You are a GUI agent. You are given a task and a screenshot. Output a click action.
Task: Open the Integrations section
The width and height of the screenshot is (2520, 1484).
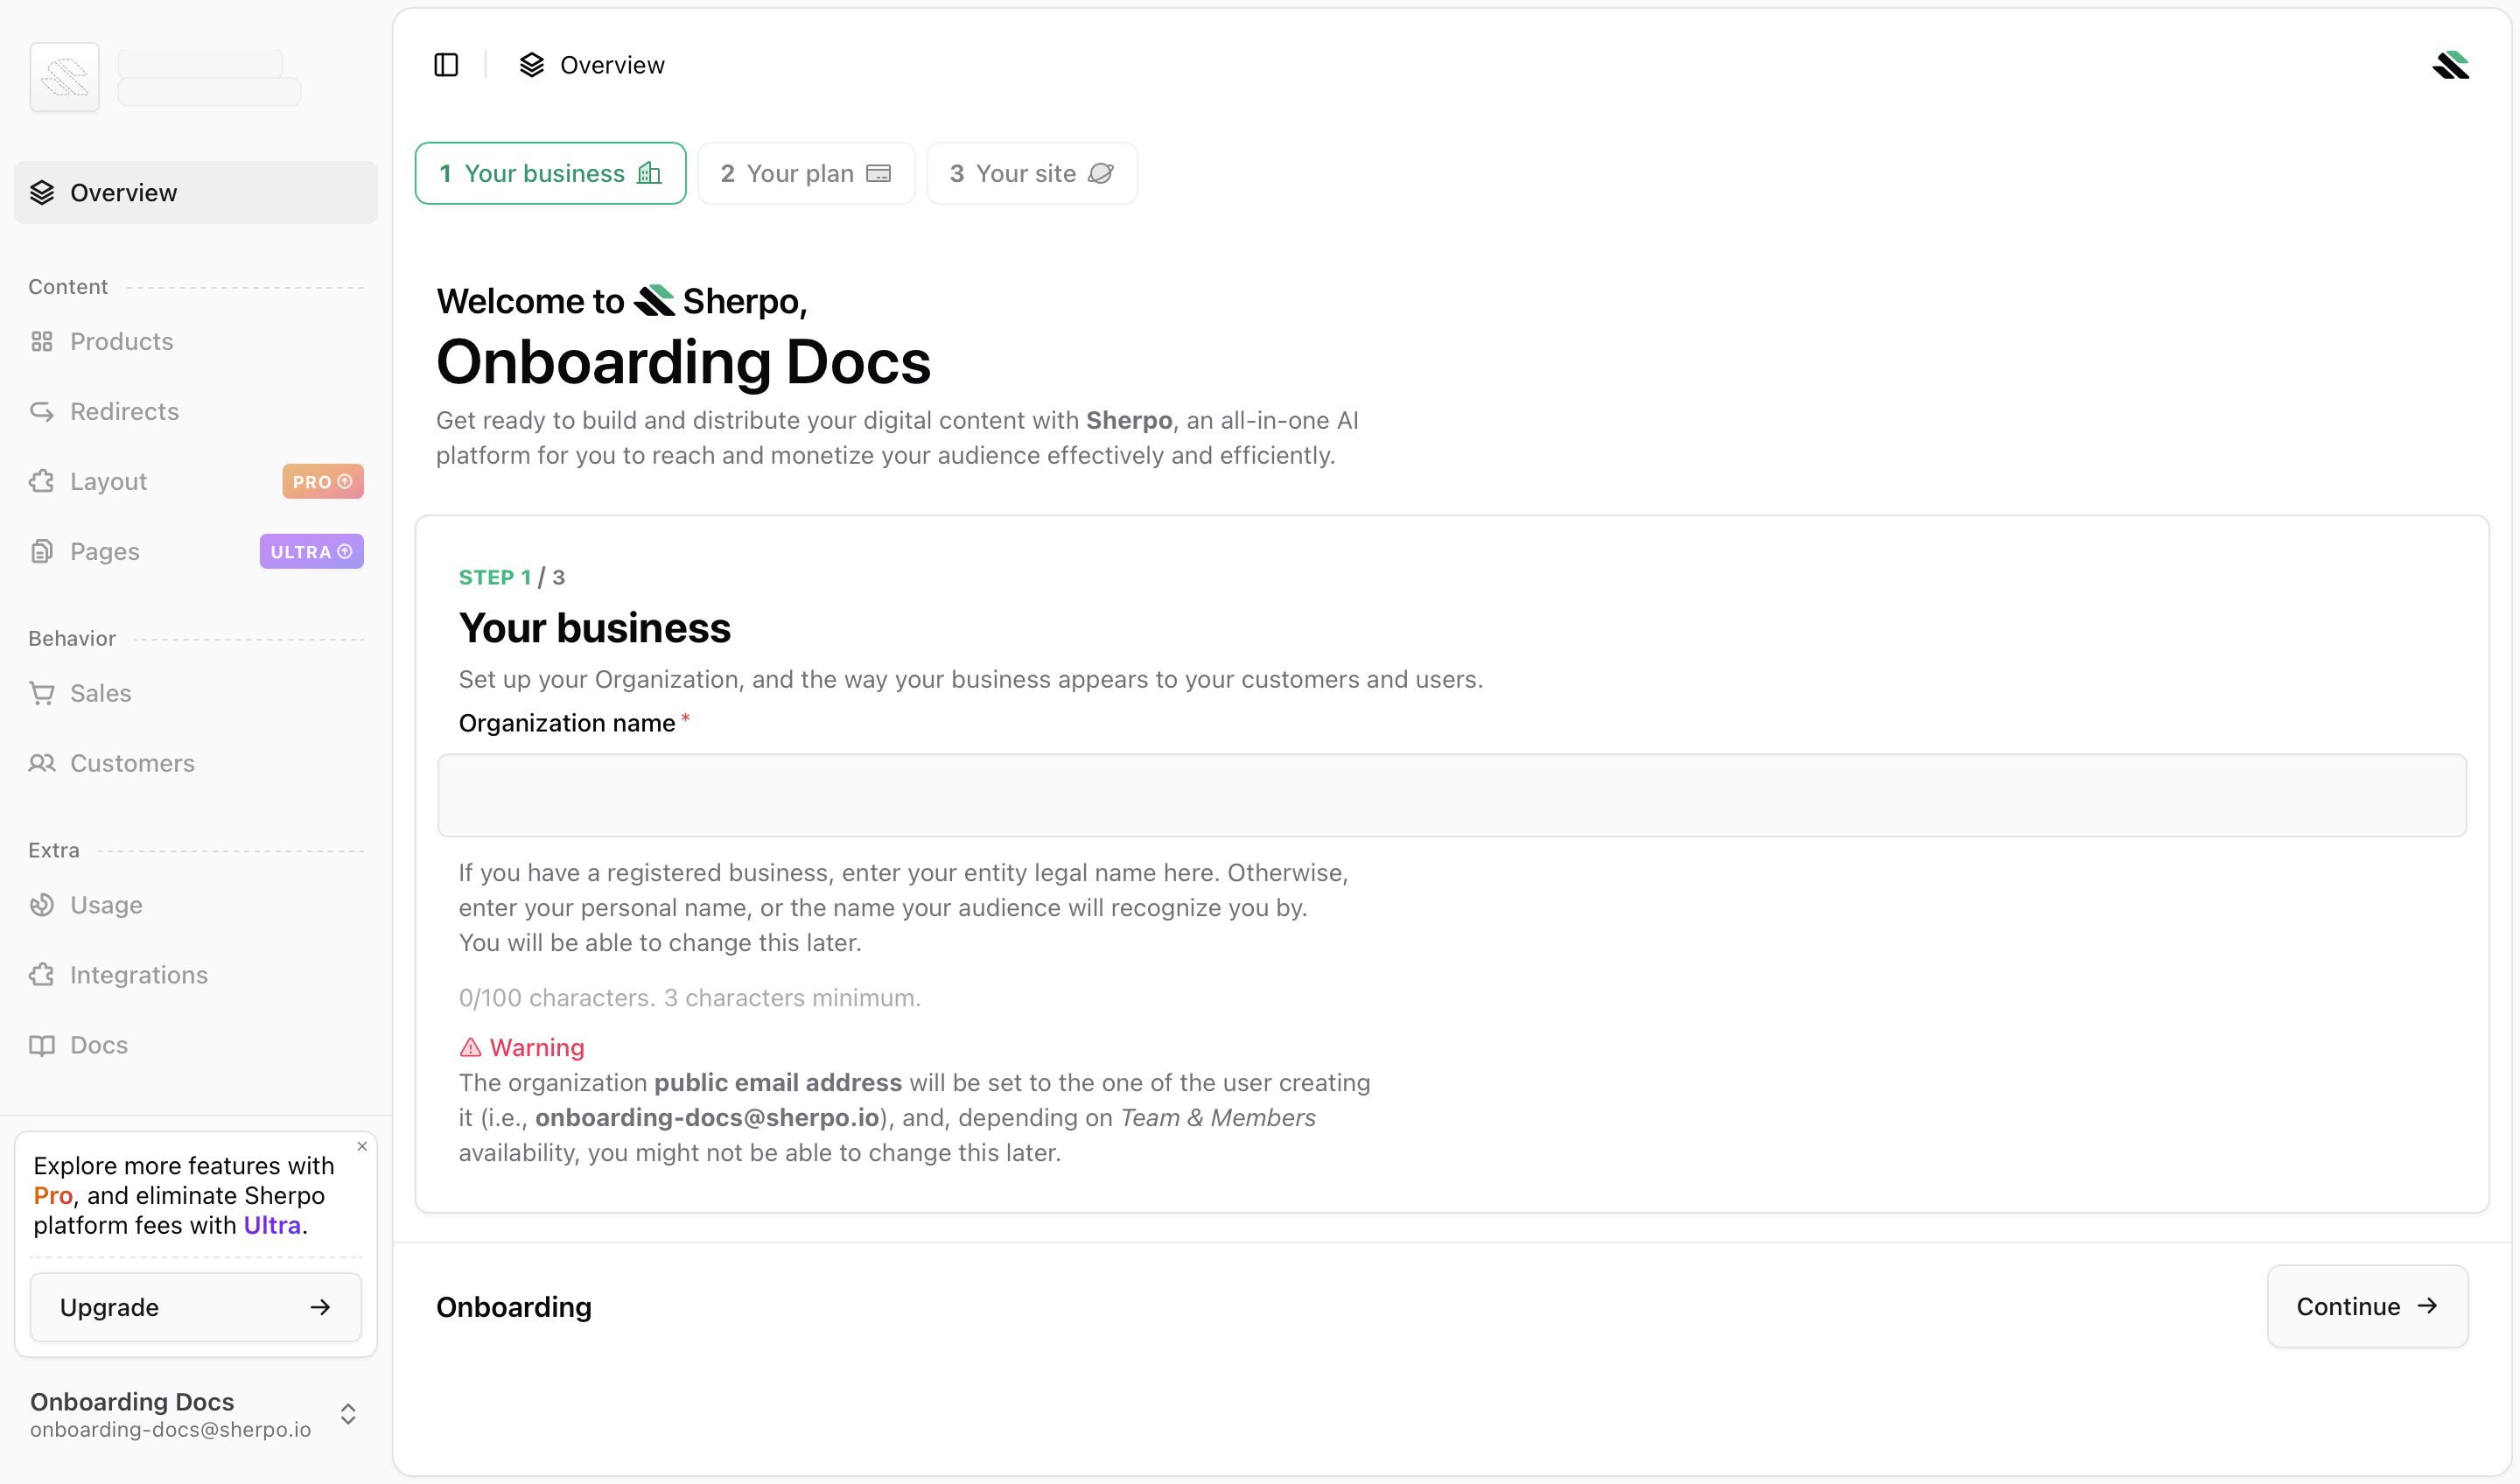pyautogui.click(x=139, y=975)
